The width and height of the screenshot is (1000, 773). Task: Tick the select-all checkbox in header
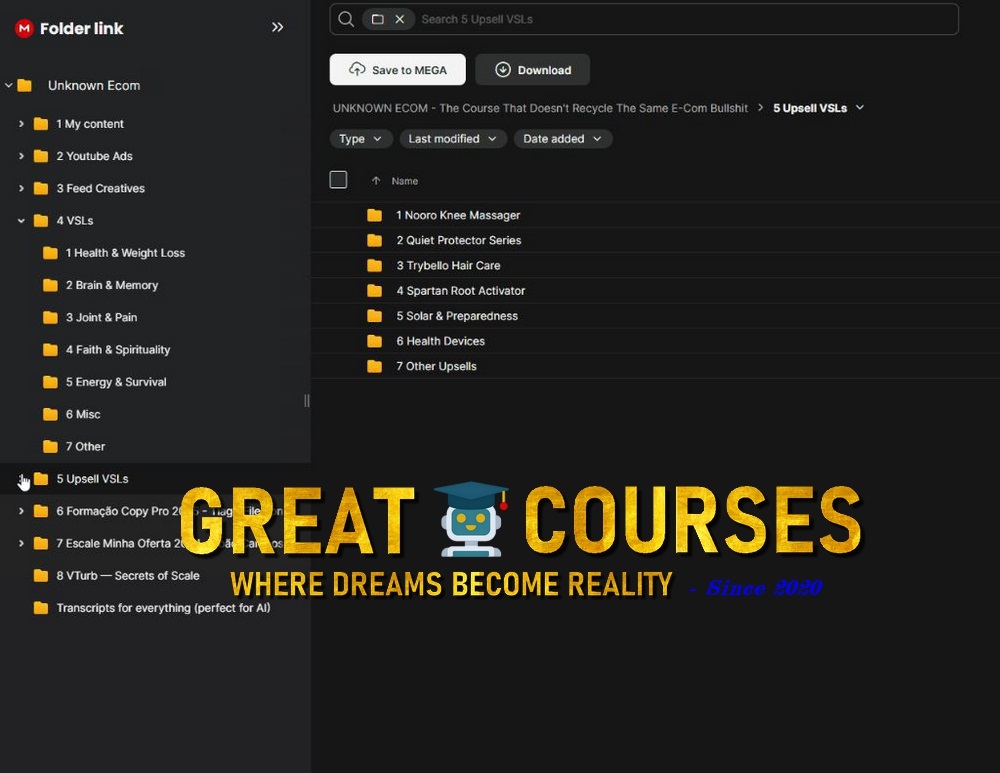pyautogui.click(x=338, y=180)
